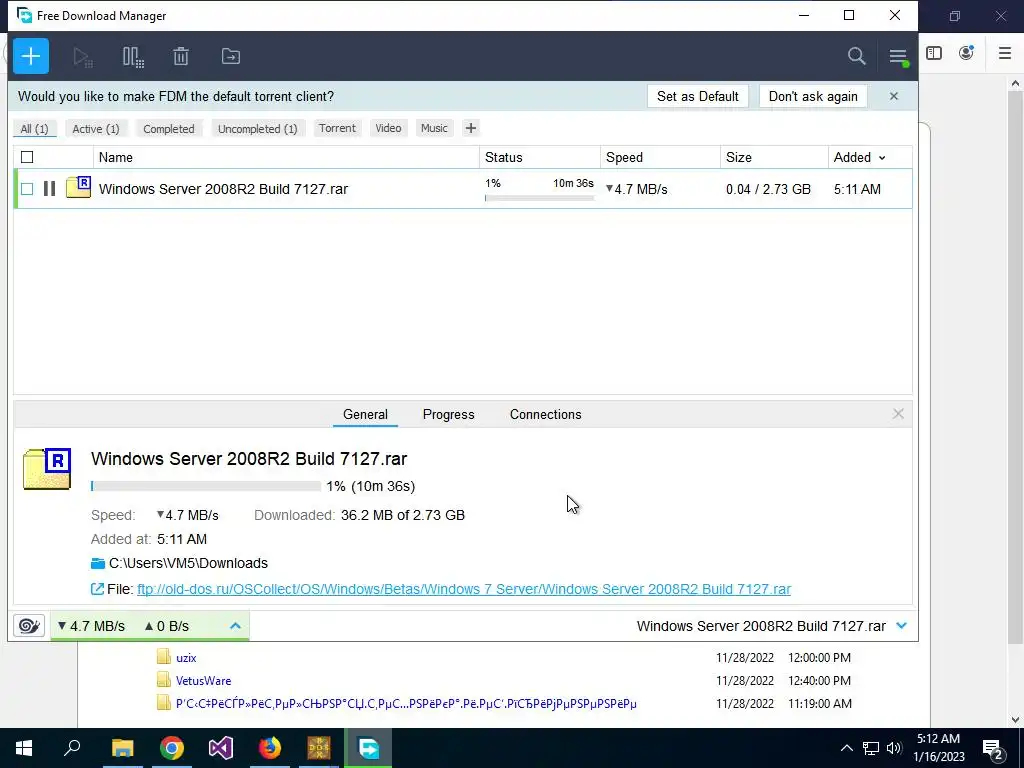The image size is (1024, 768).
Task: Check the select-all checkbox in list header
Action: (27, 157)
